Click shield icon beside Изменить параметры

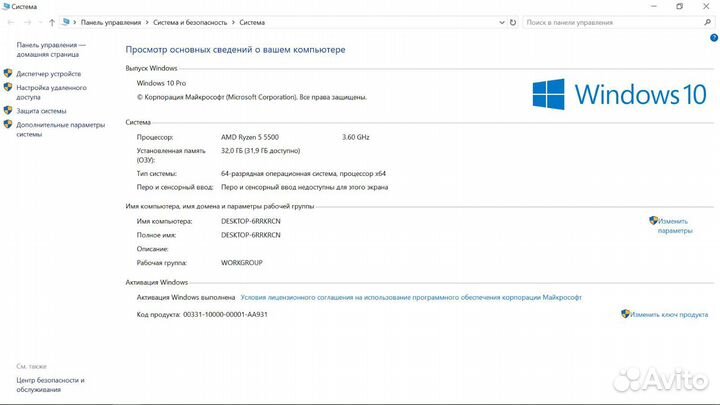pos(653,220)
